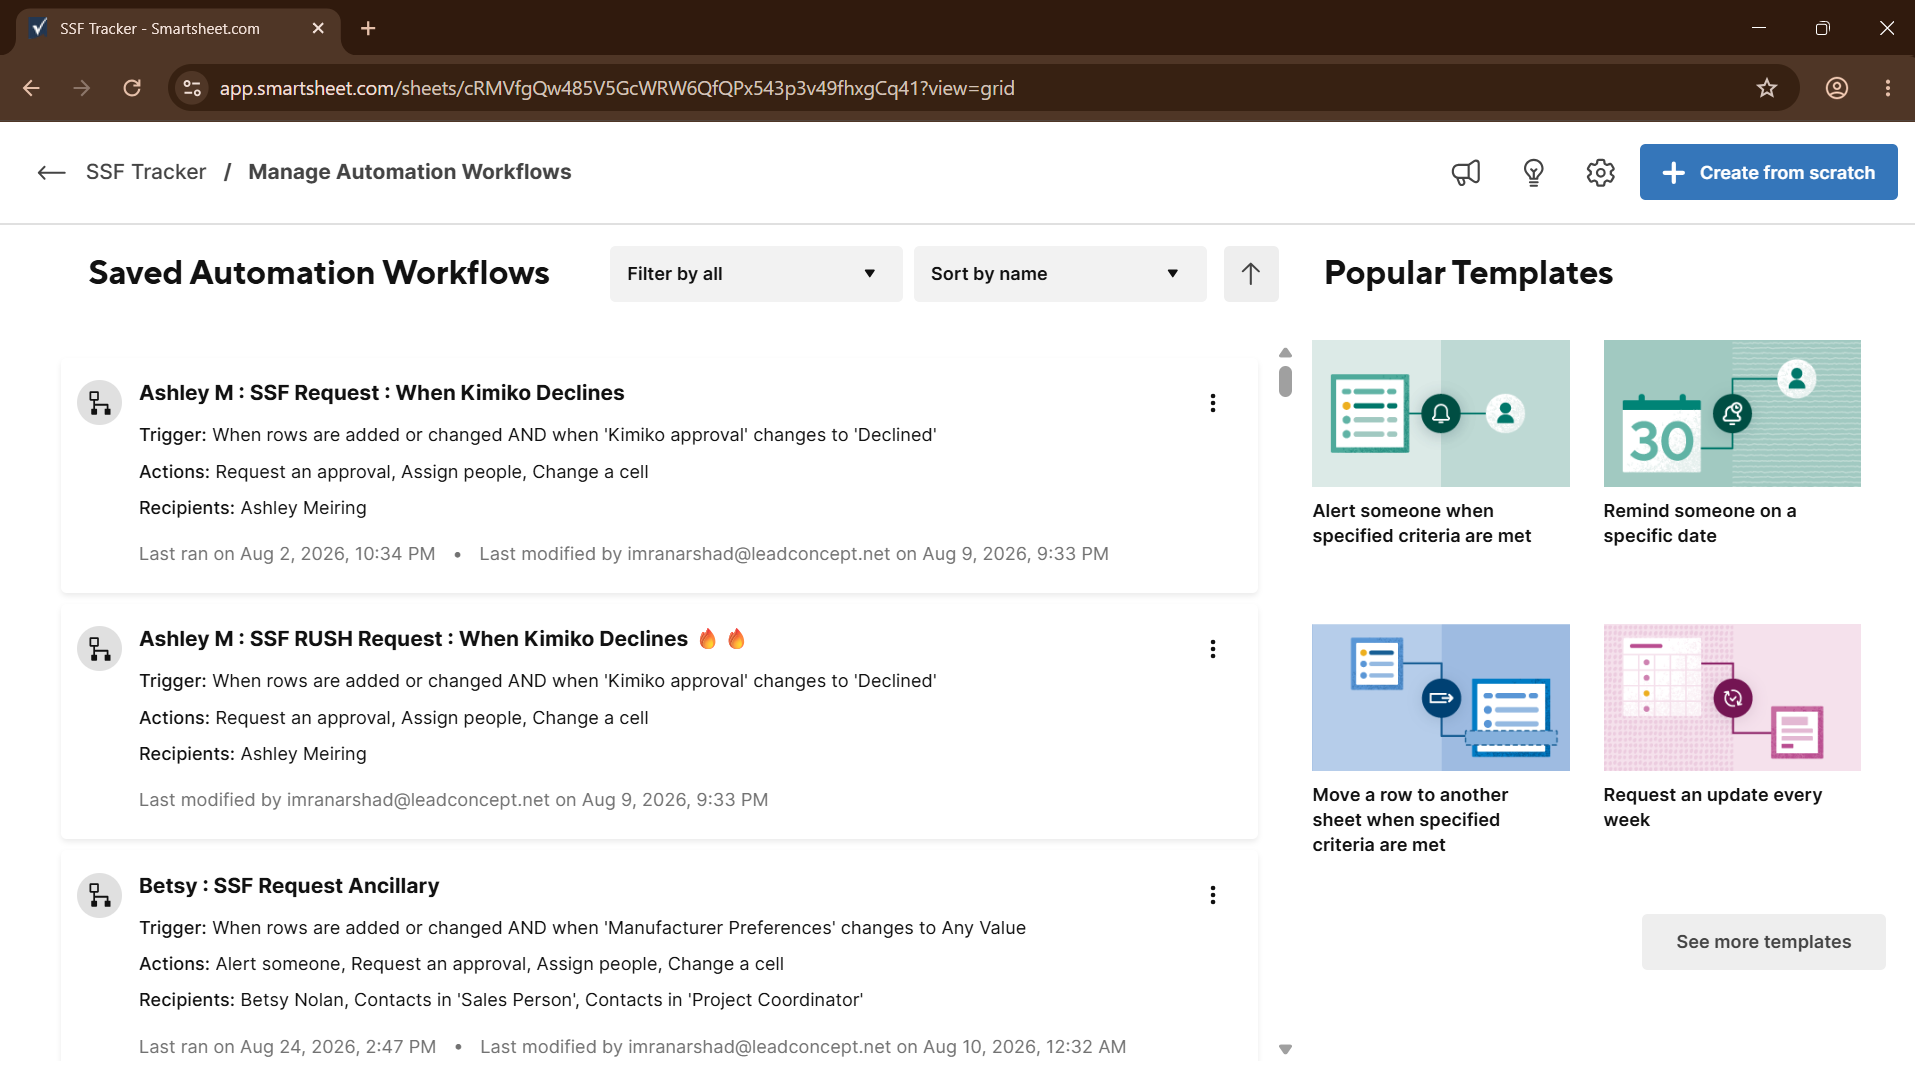Go back using the arrow beside SSF Tracker
1915x1073 pixels.
coord(51,172)
